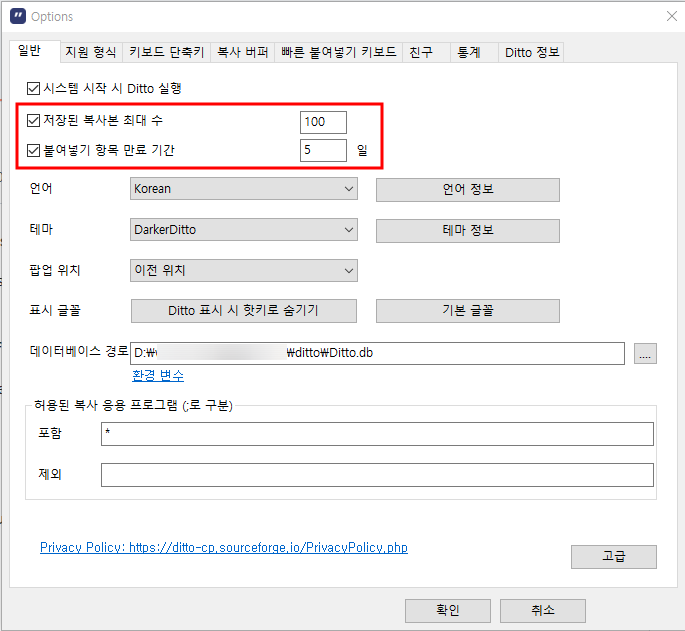This screenshot has width=685, height=631.
Task: Open the 테마 dropdown showing DarkerDitto
Action: [x=244, y=229]
